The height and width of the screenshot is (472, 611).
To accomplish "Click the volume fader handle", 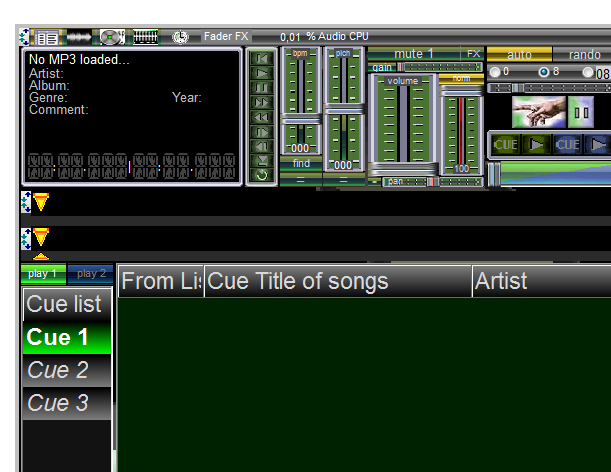I will click(x=403, y=168).
